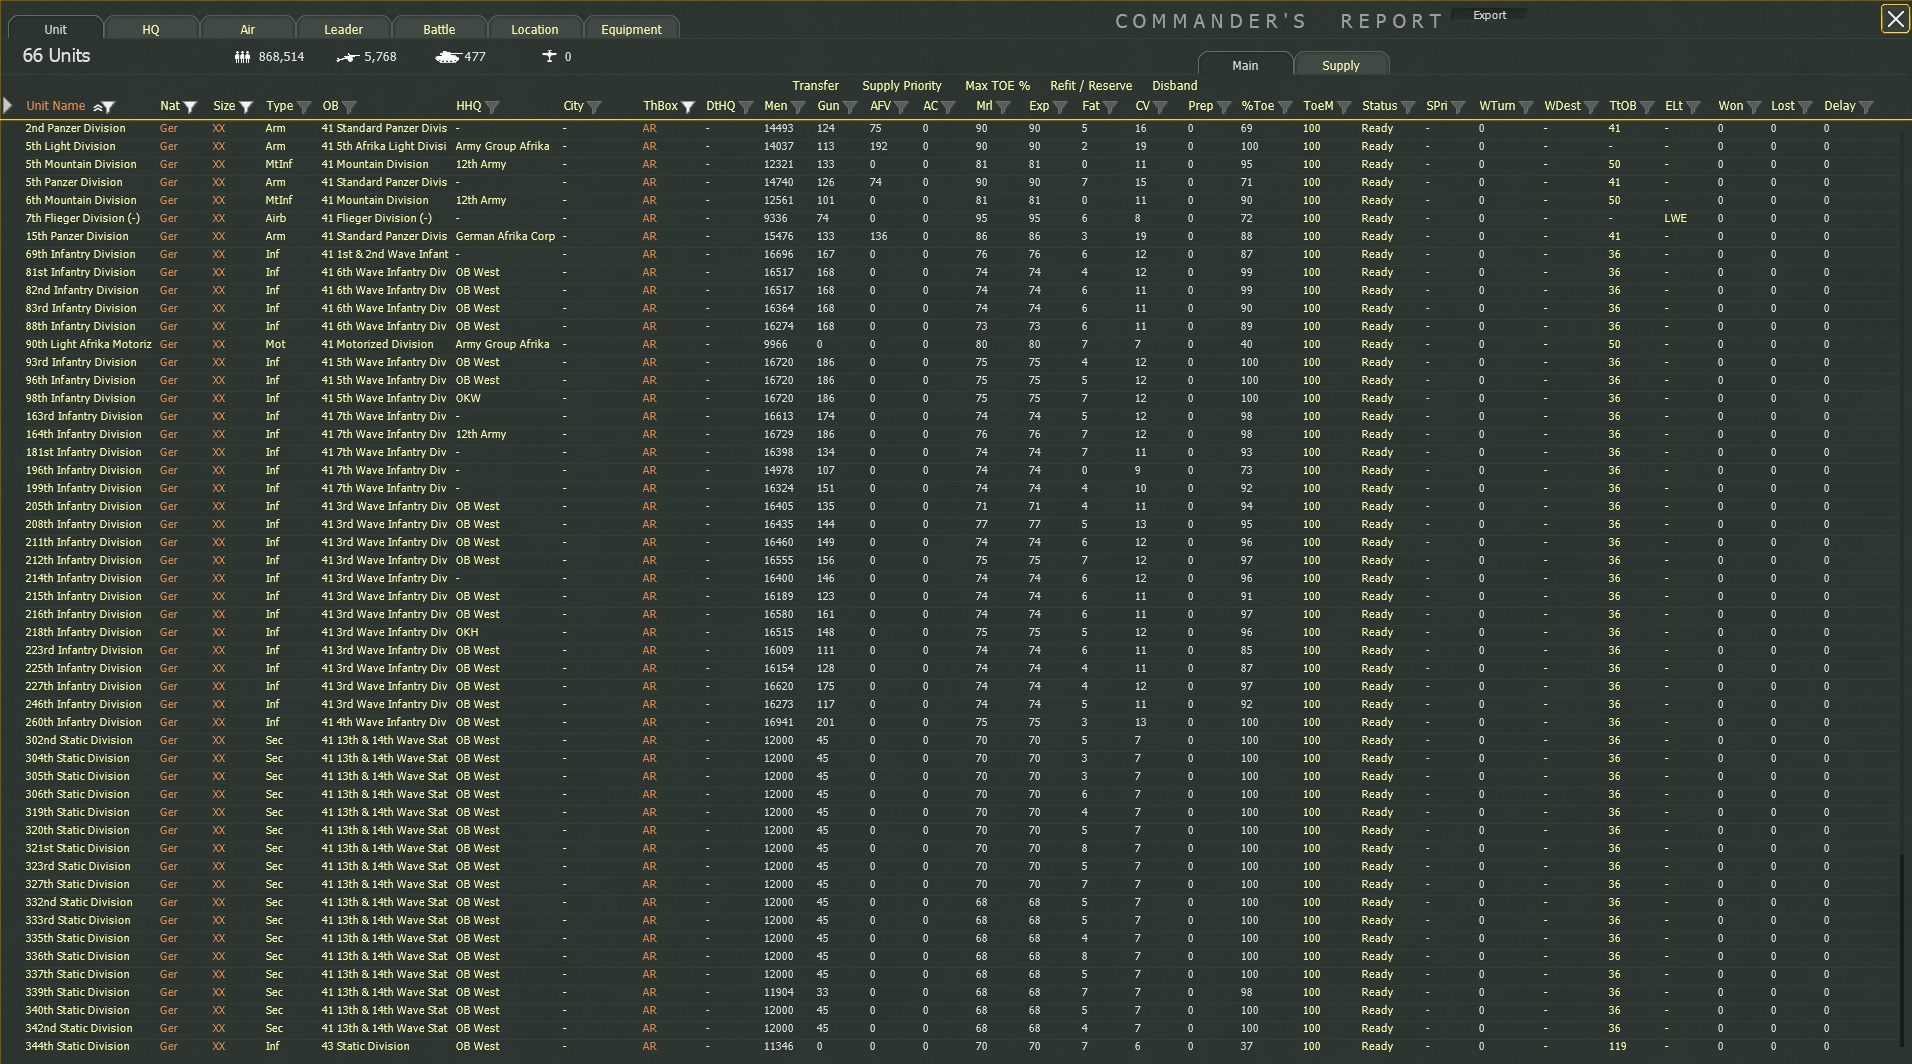The height and width of the screenshot is (1064, 1912).
Task: Go to the Equipment tab
Action: (x=631, y=29)
